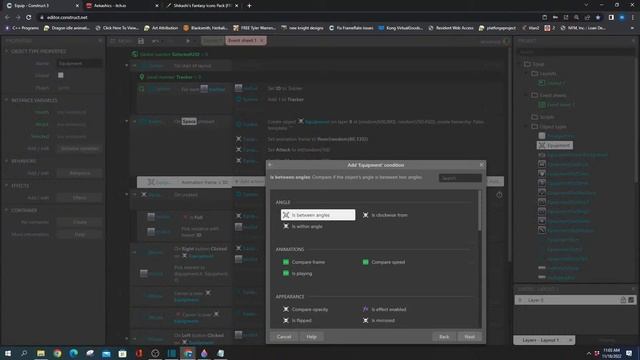Viewport: 640px width, 360px height.
Task: Collapse the Effects section
Action: tap(7, 186)
